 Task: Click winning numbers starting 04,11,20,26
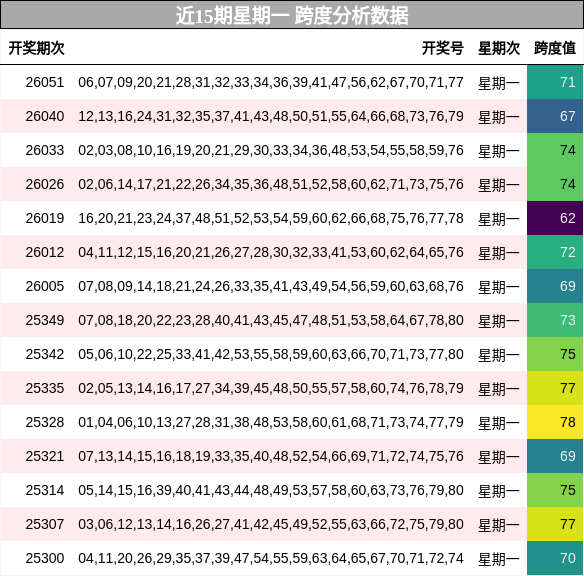point(271,558)
